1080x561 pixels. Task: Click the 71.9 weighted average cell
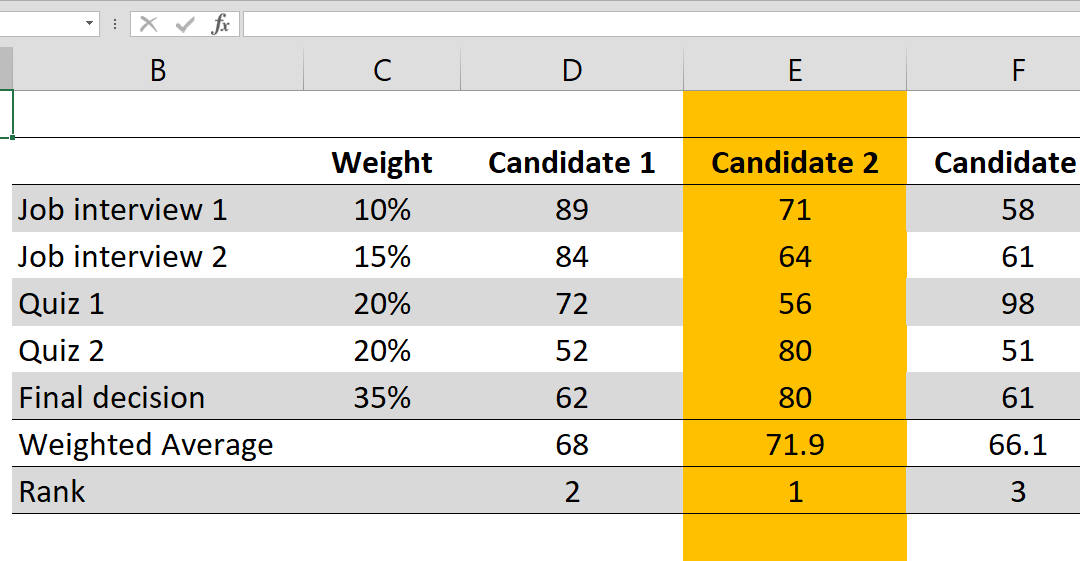(795, 444)
